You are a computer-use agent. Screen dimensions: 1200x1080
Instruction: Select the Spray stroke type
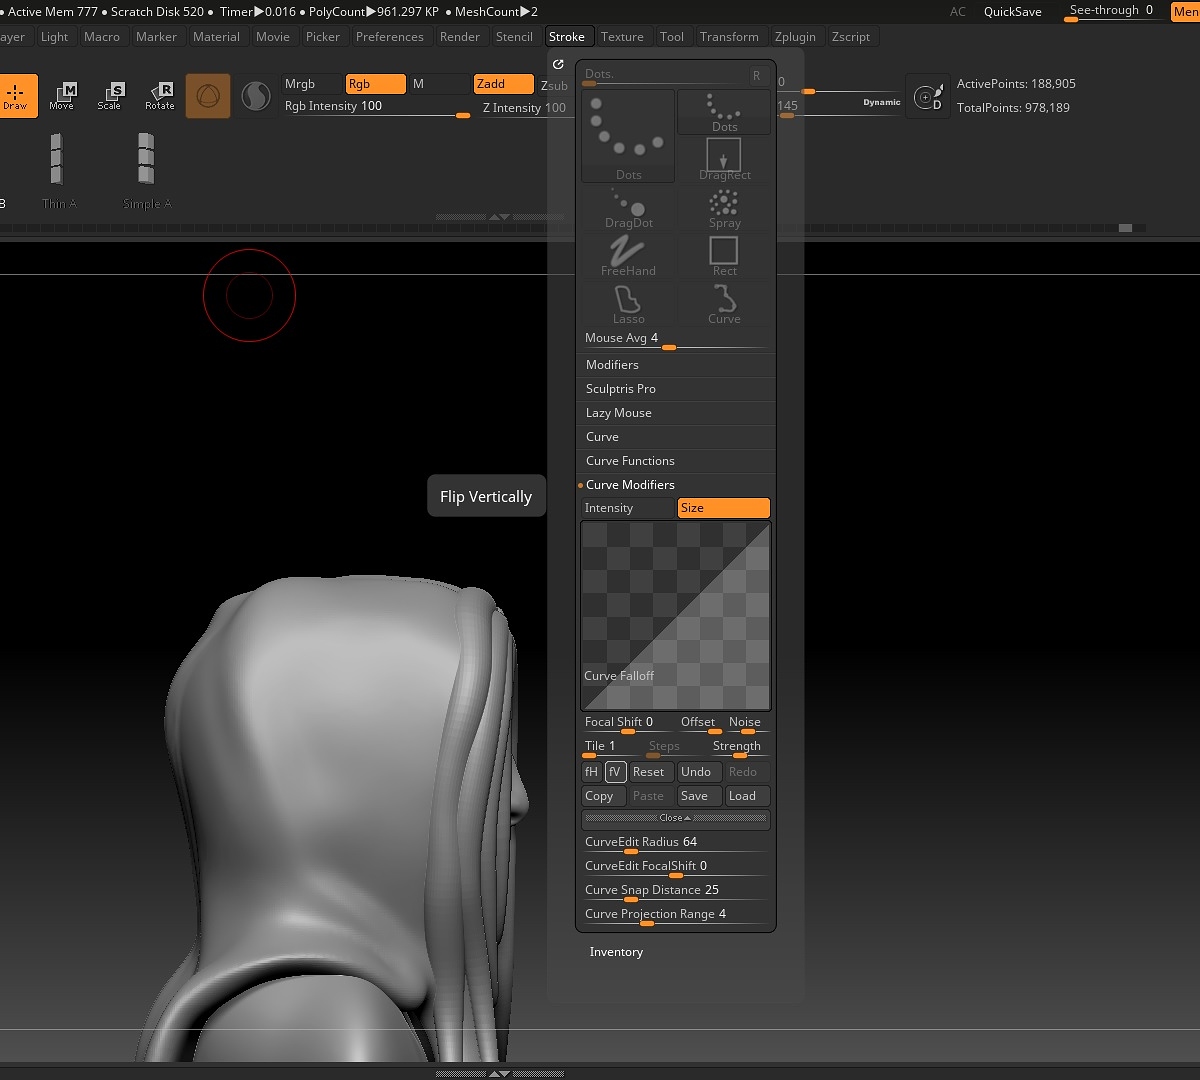[x=724, y=207]
